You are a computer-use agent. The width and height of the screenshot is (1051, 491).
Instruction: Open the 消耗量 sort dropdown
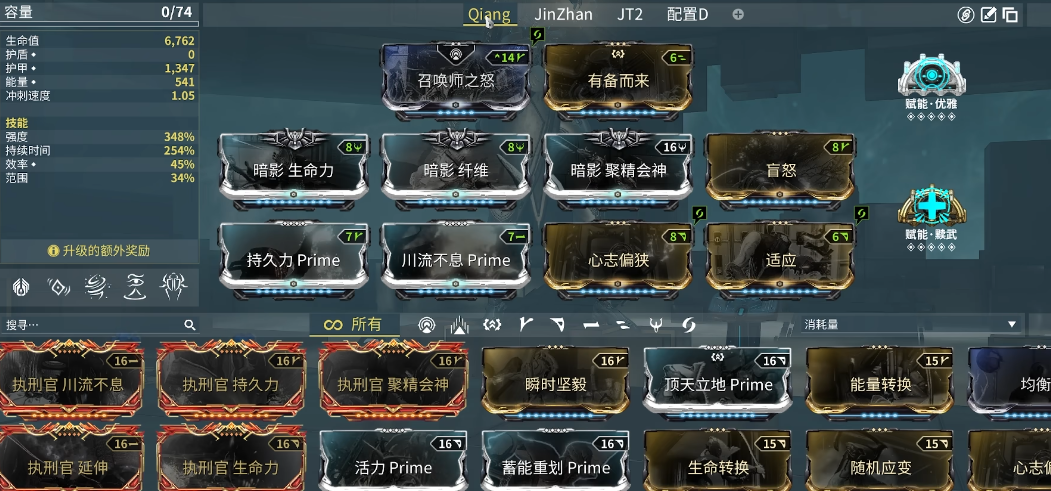pyautogui.click(x=911, y=325)
